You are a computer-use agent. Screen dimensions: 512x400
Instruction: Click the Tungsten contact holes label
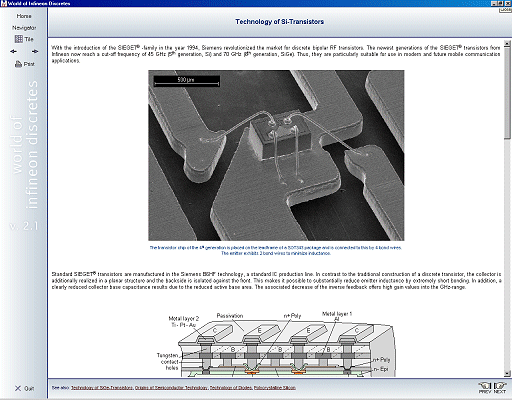click(x=168, y=362)
